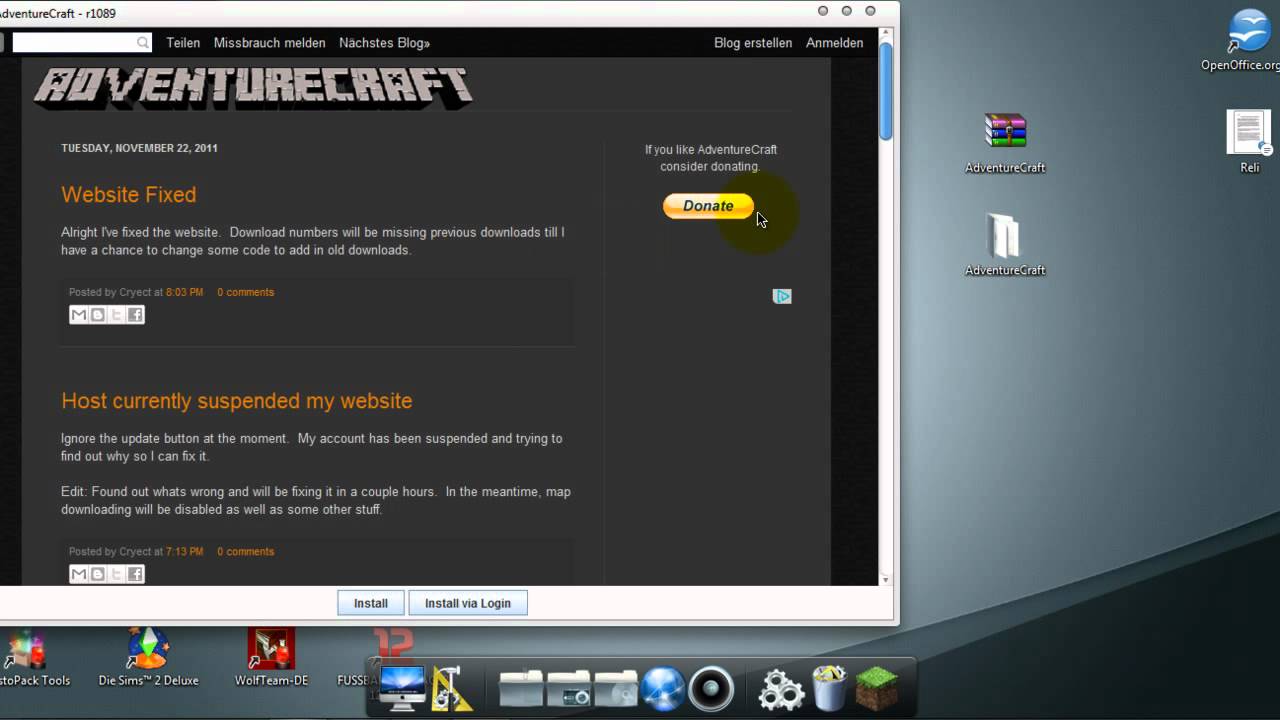Click Anmelden to sign in
This screenshot has width=1280, height=720.
point(834,43)
